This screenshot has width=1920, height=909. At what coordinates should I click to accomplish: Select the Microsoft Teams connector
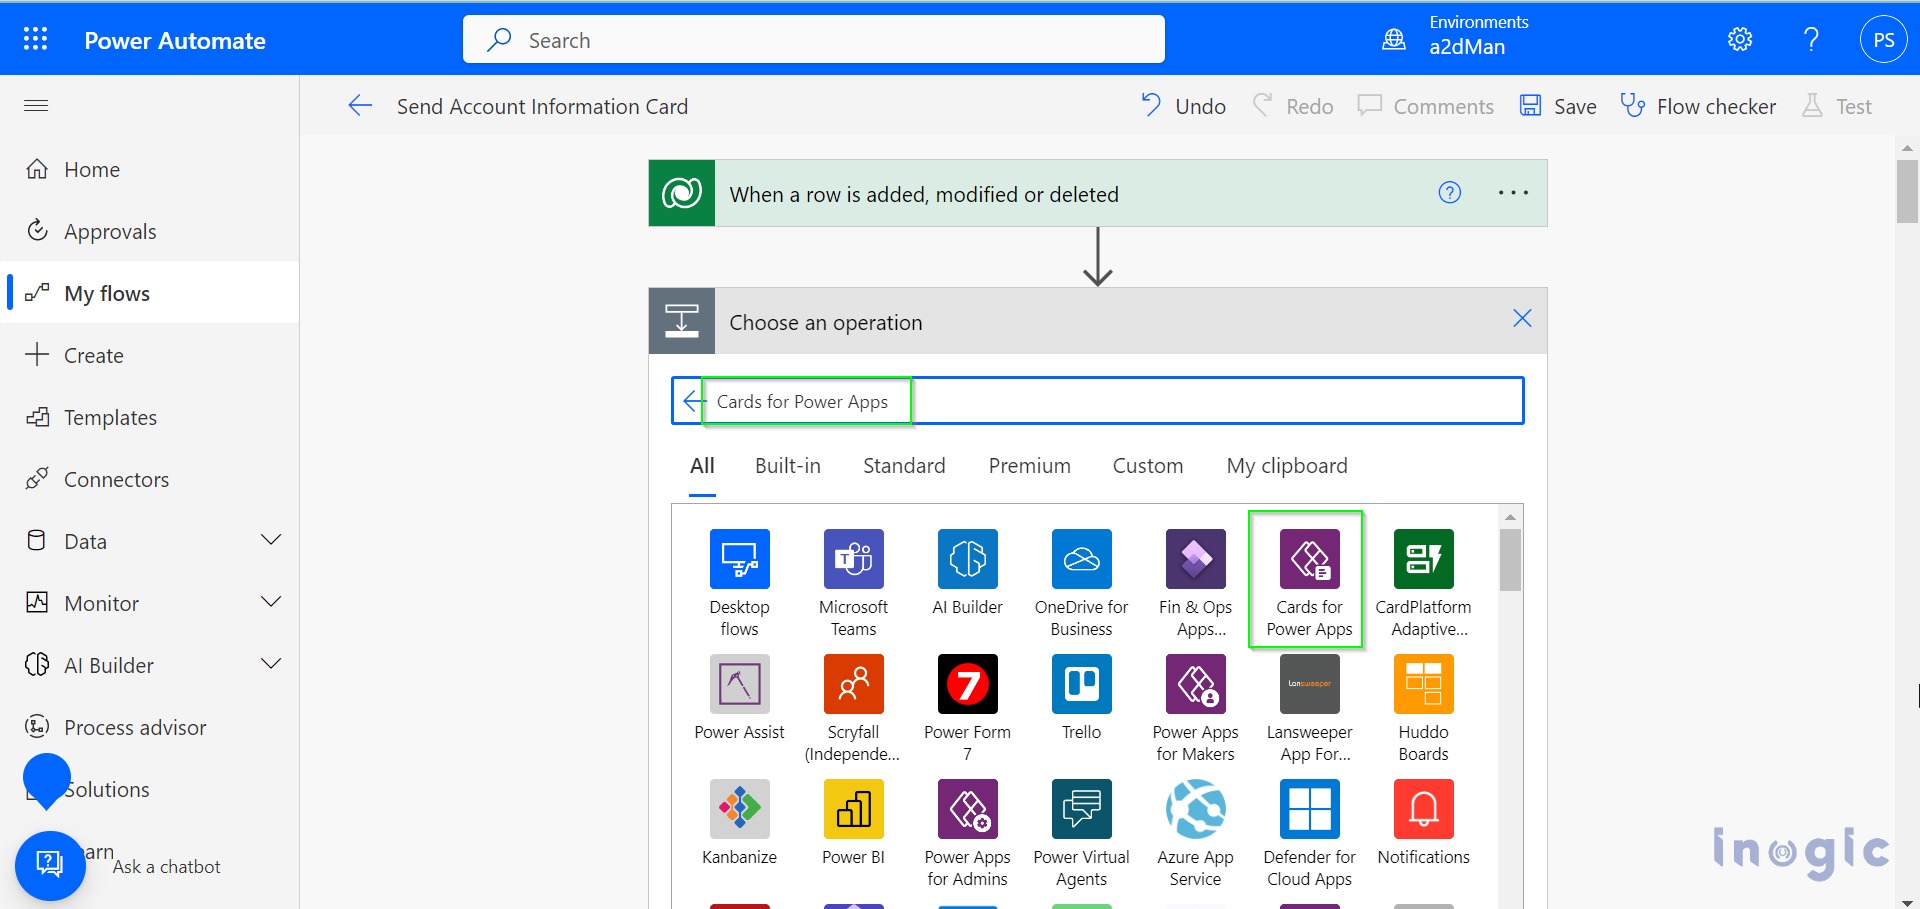tap(853, 582)
